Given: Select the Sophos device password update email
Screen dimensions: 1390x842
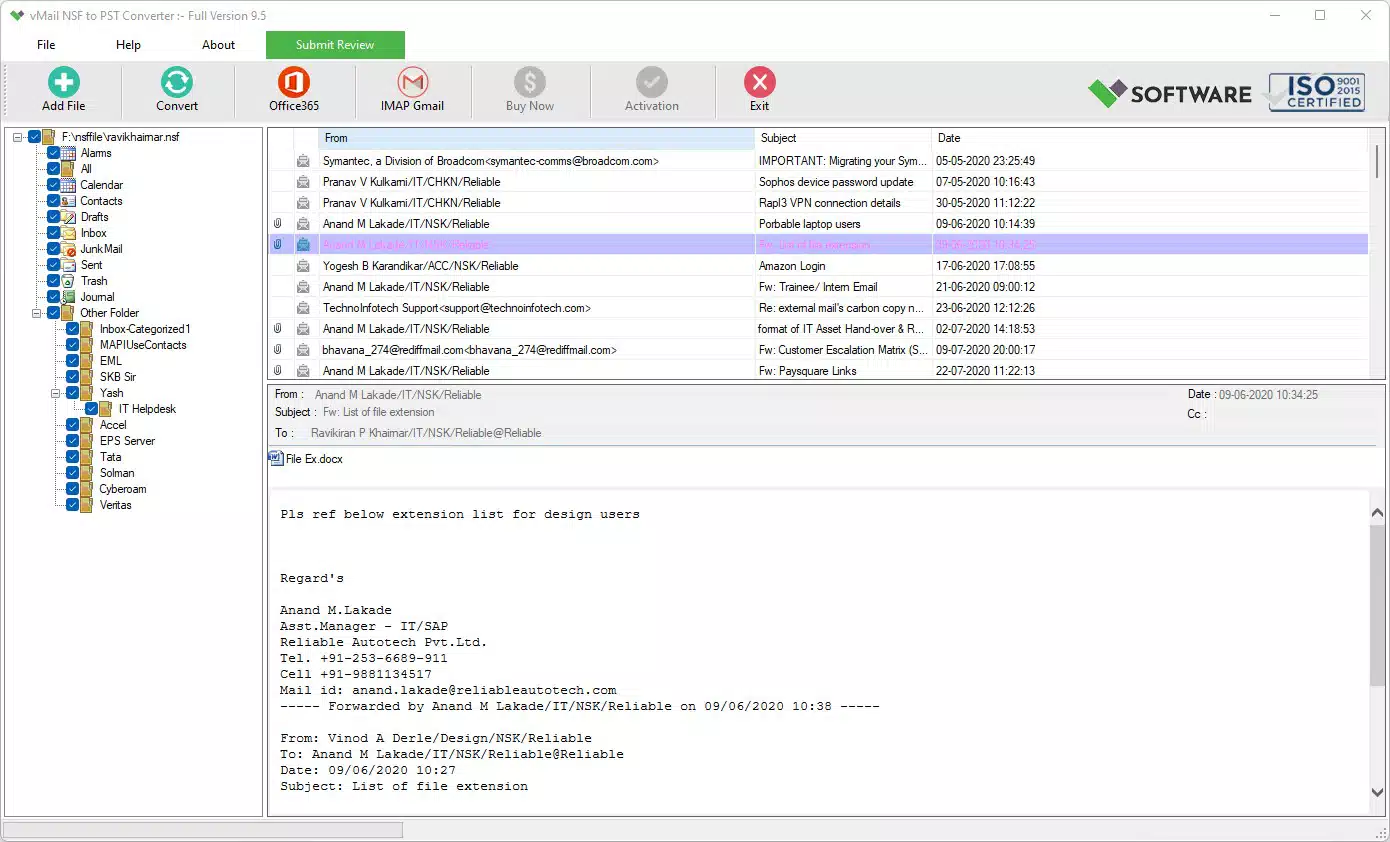Looking at the screenshot, I should coord(818,182).
